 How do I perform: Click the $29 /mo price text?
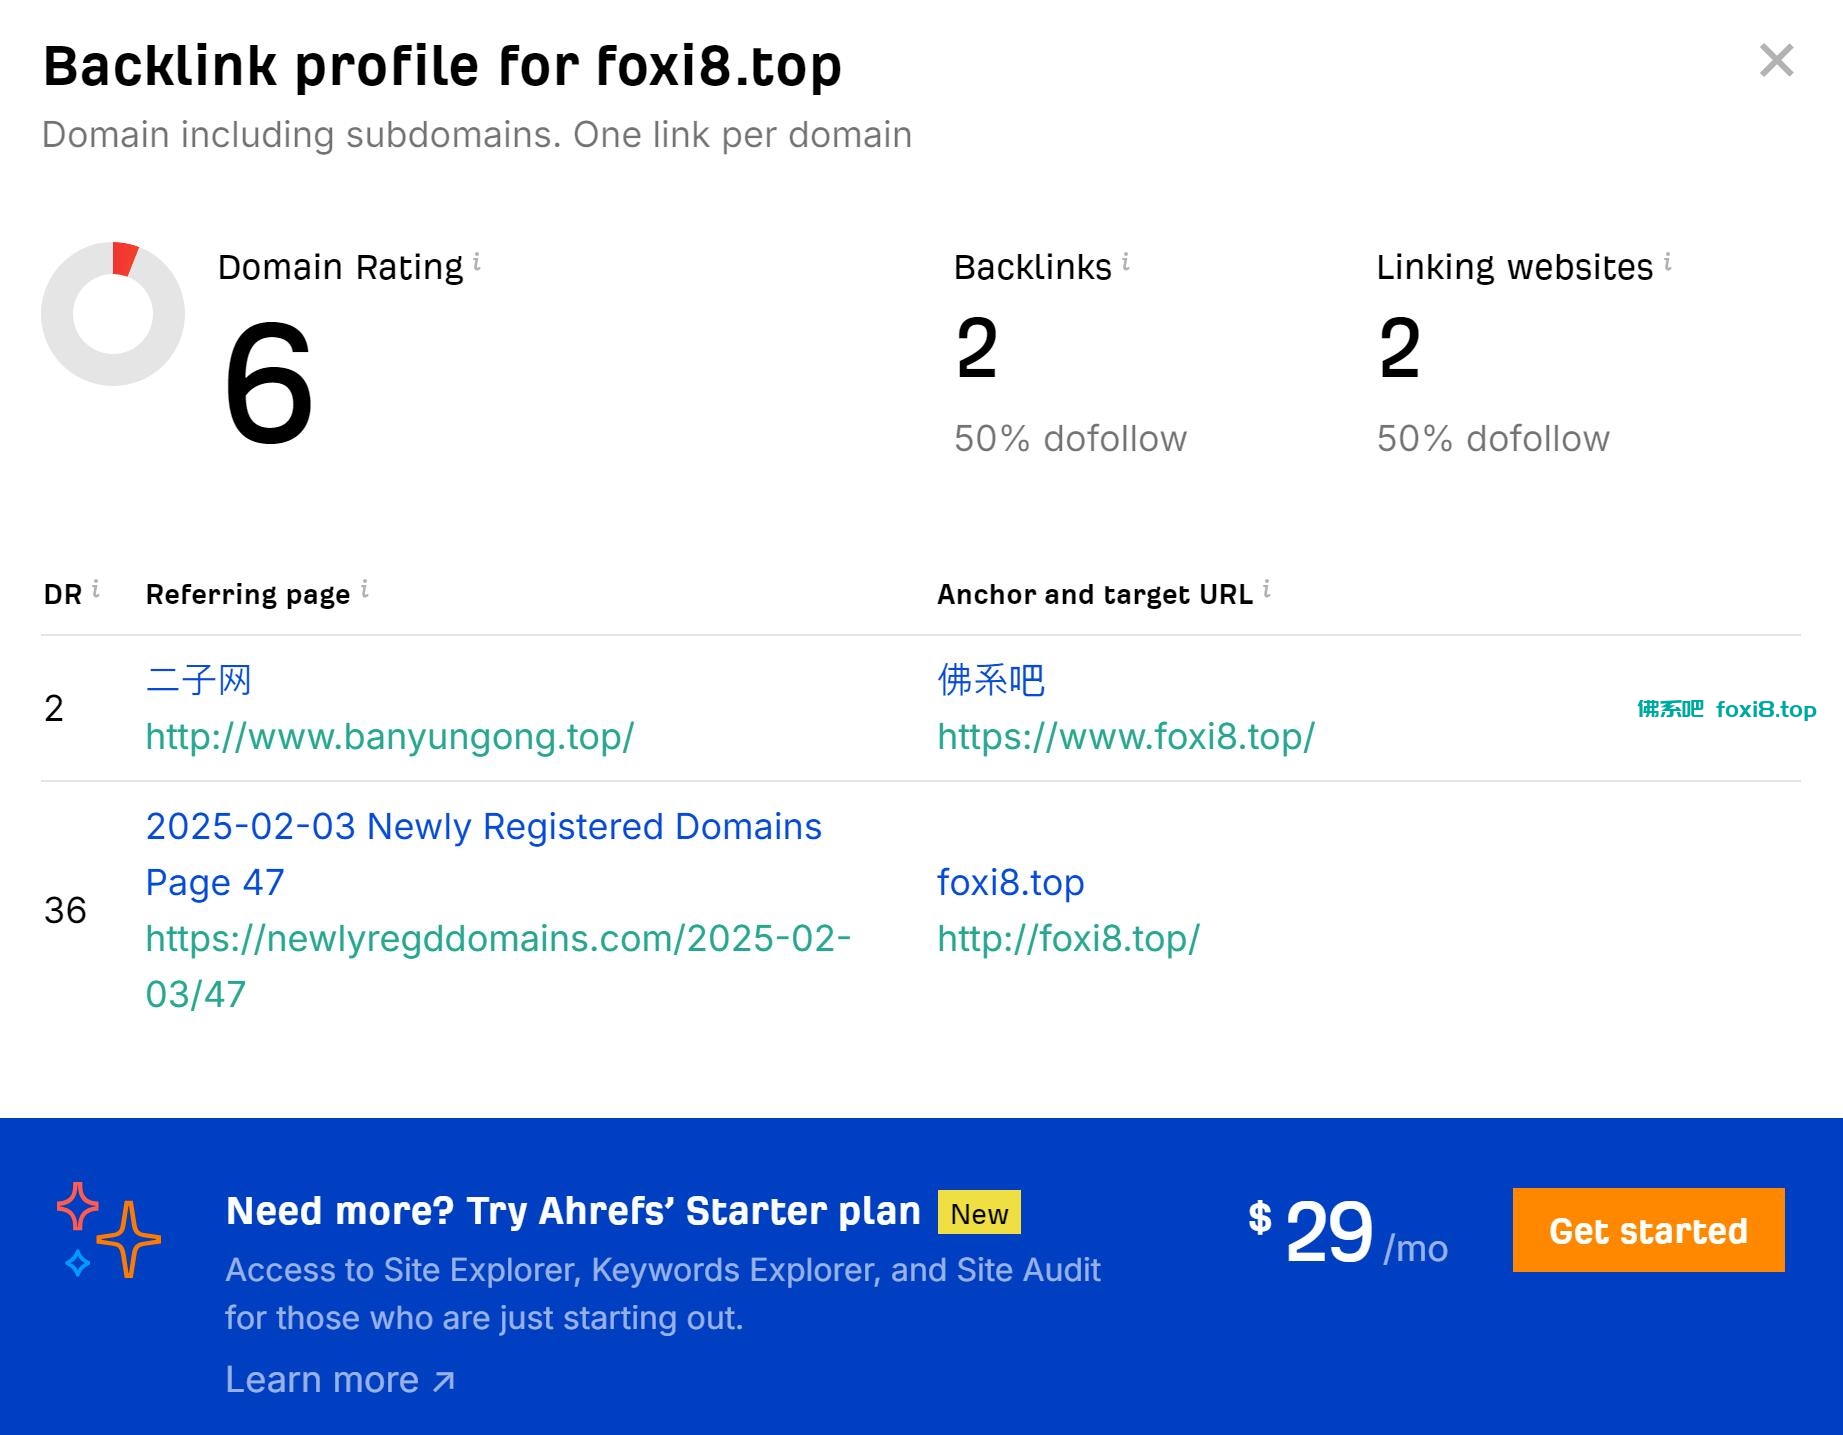pos(1347,1232)
